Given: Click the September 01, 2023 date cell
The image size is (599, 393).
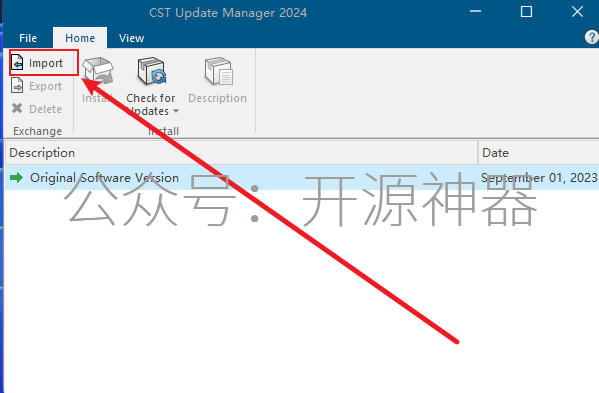Looking at the screenshot, I should pyautogui.click(x=539, y=178).
